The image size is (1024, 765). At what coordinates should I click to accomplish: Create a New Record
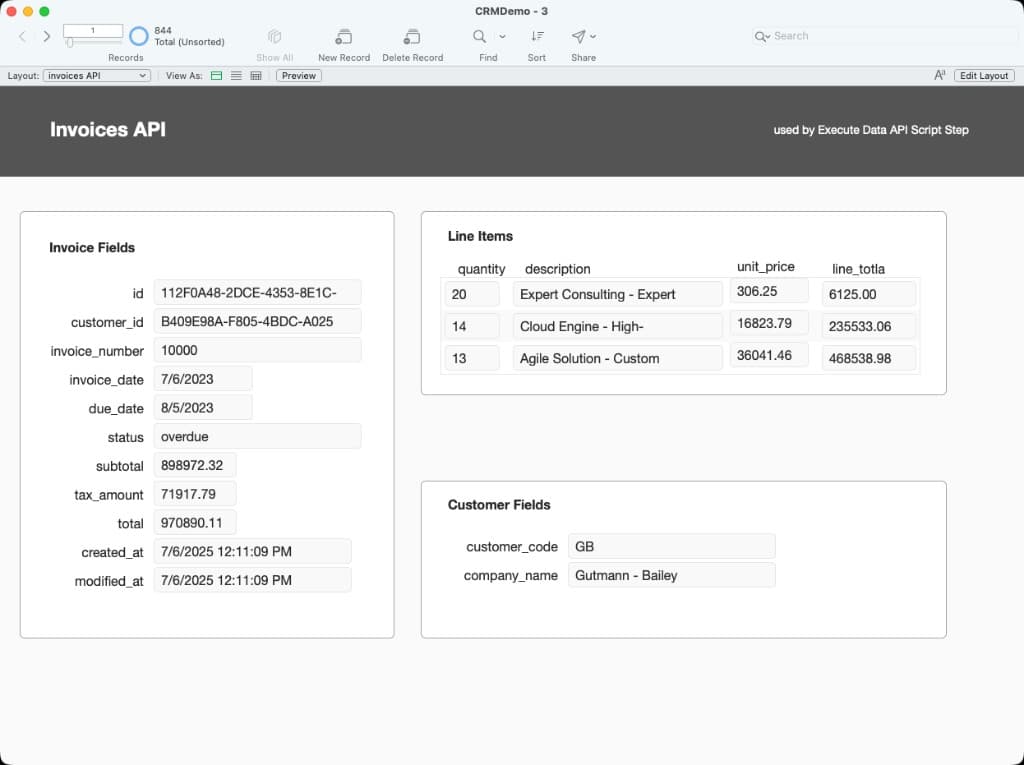(344, 36)
